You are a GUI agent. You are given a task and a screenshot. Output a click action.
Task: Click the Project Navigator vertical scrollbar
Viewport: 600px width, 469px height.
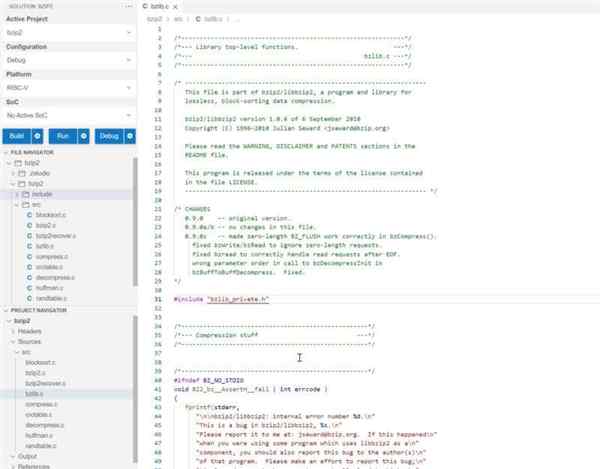[x=135, y=389]
